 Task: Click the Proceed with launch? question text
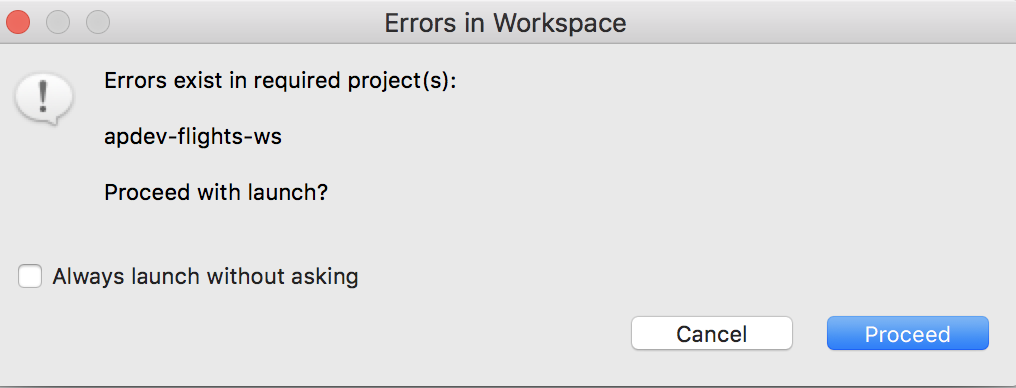[x=216, y=192]
